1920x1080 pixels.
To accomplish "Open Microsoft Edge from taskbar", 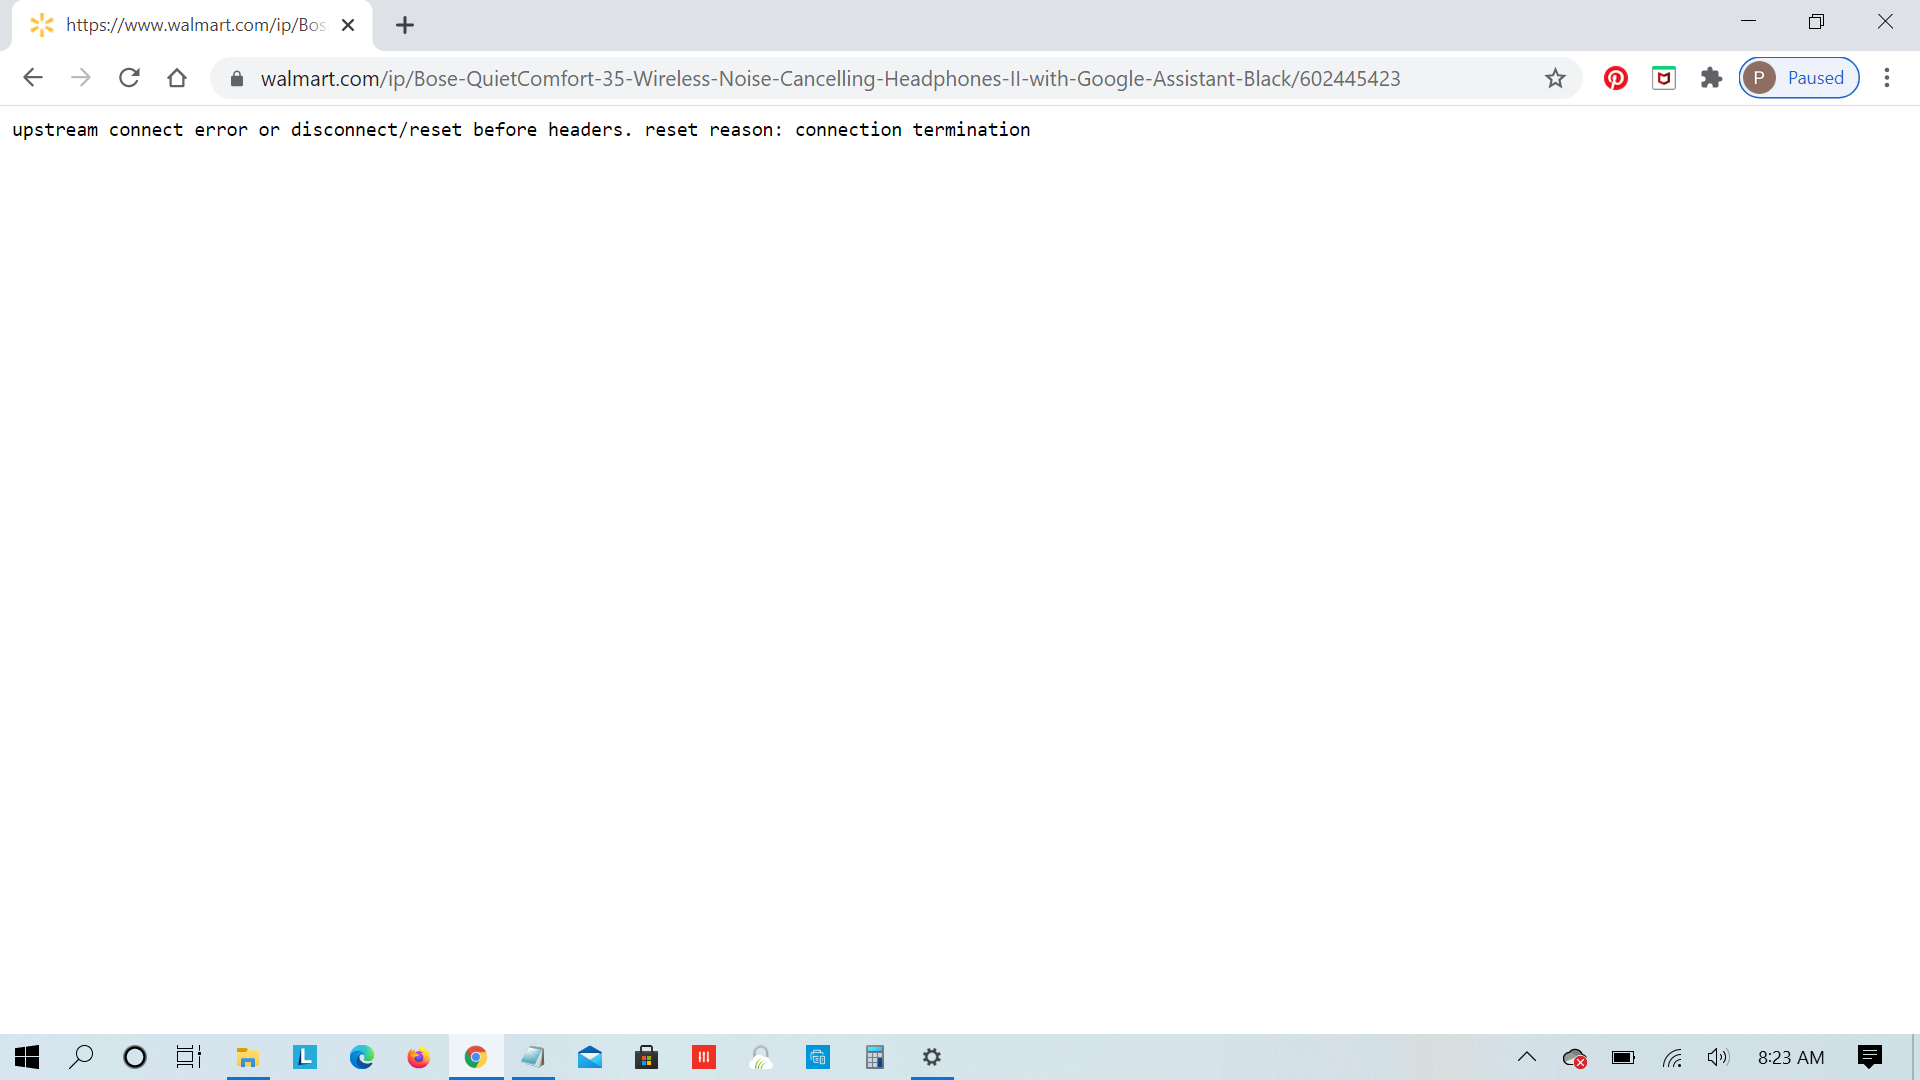I will (x=361, y=1057).
